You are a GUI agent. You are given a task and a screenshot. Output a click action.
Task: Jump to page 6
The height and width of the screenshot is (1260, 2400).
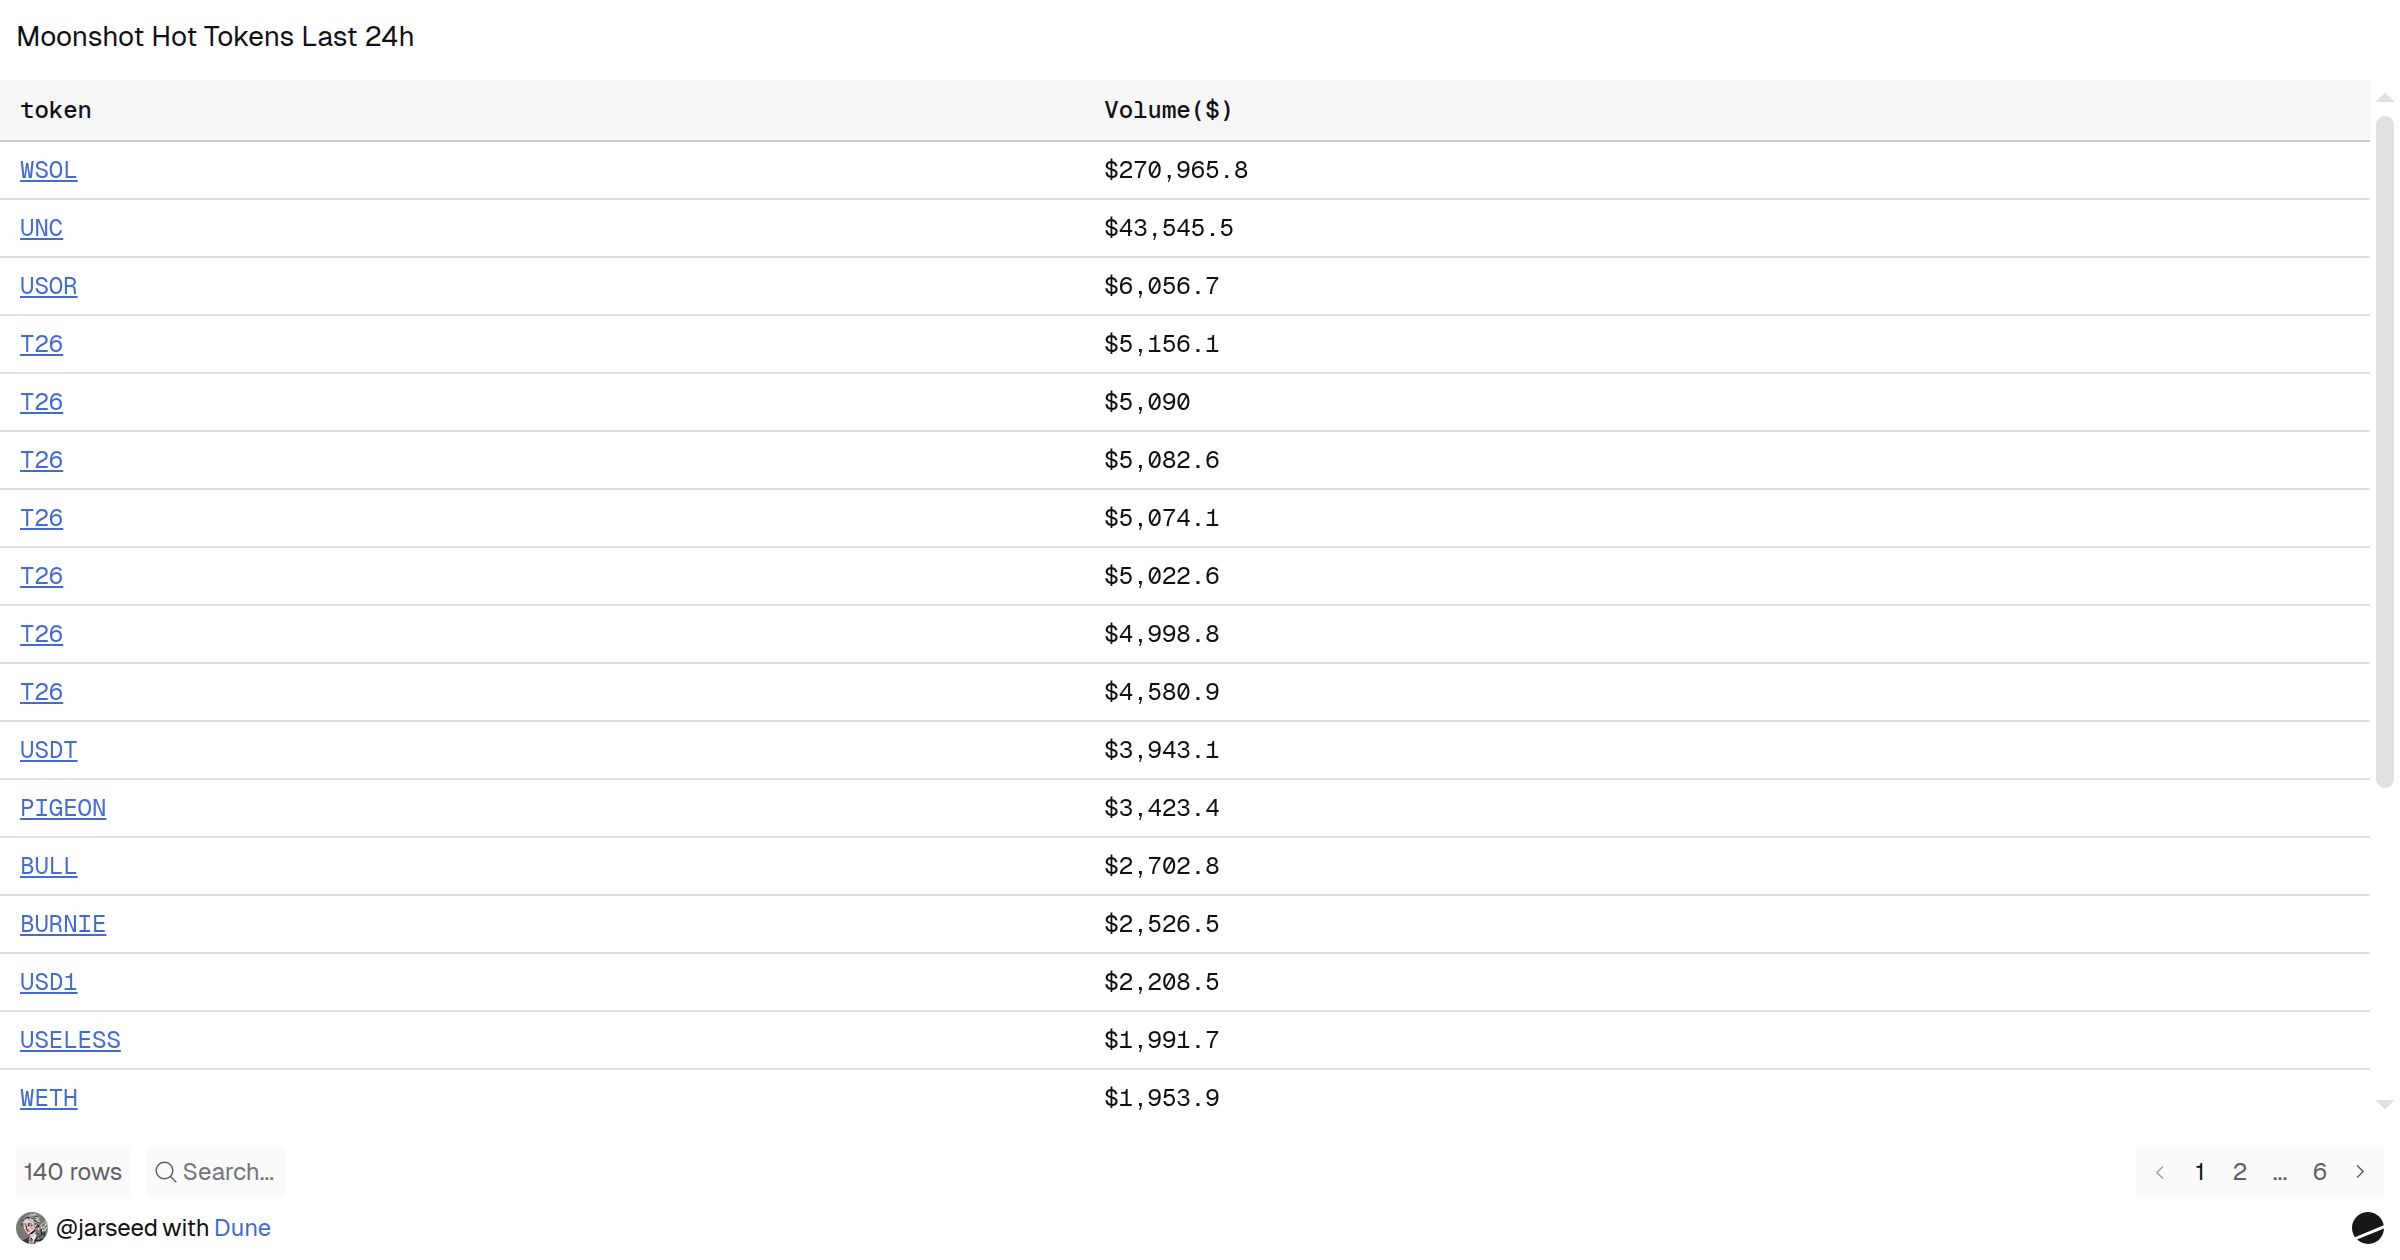click(2320, 1172)
